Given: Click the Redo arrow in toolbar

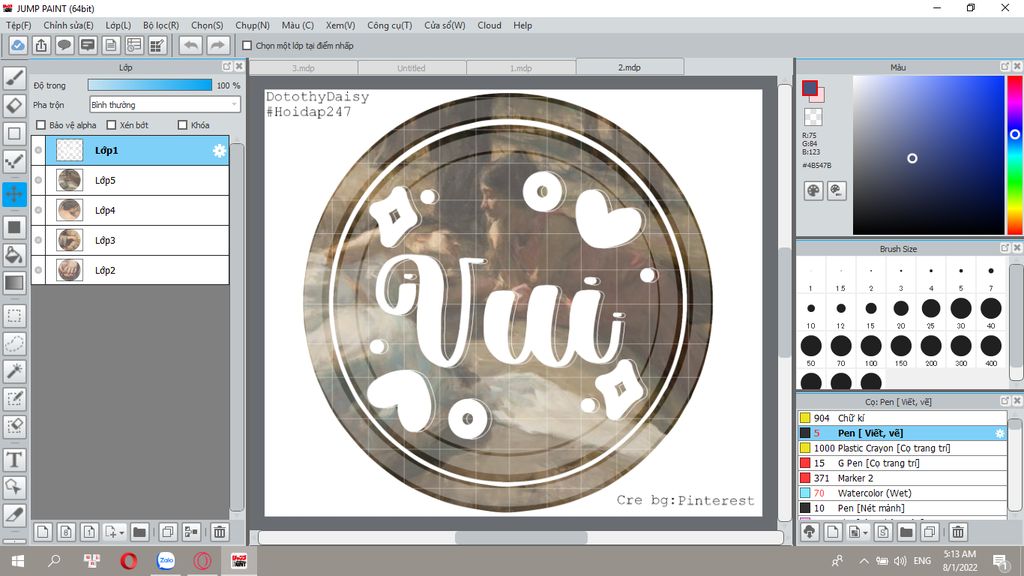Looking at the screenshot, I should coord(218,45).
